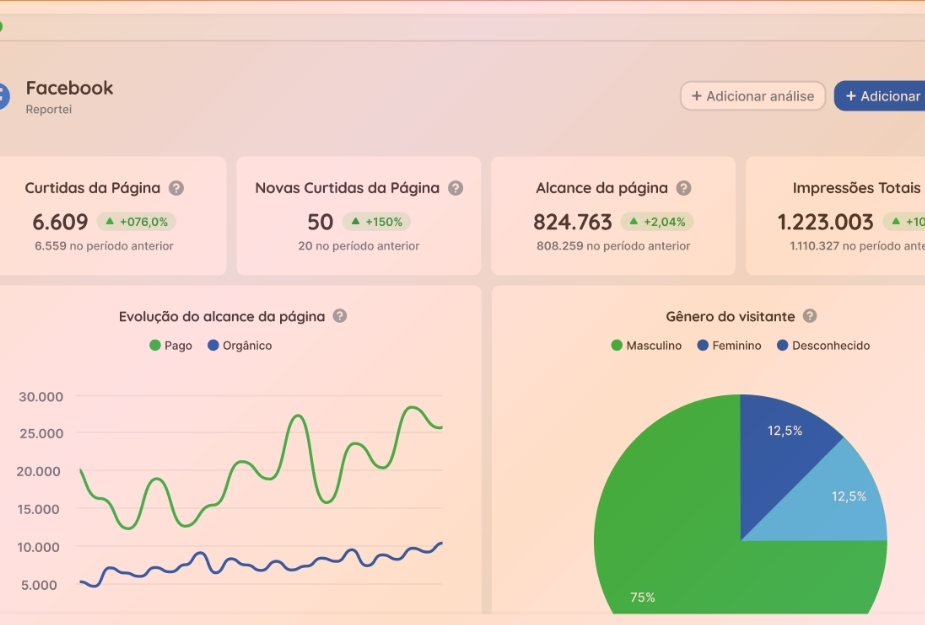Disable Desconhecido in the gender legend
925x625 pixels.
[823, 346]
